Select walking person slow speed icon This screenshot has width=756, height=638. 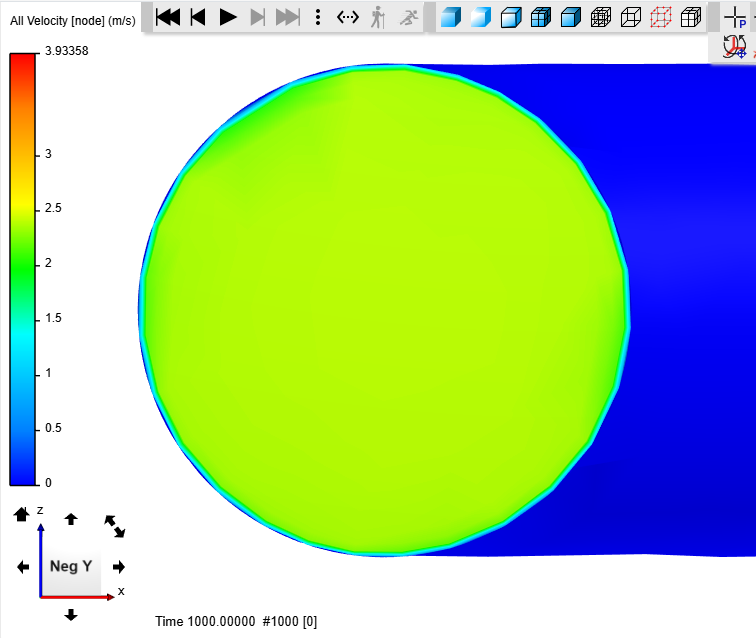pos(378,17)
